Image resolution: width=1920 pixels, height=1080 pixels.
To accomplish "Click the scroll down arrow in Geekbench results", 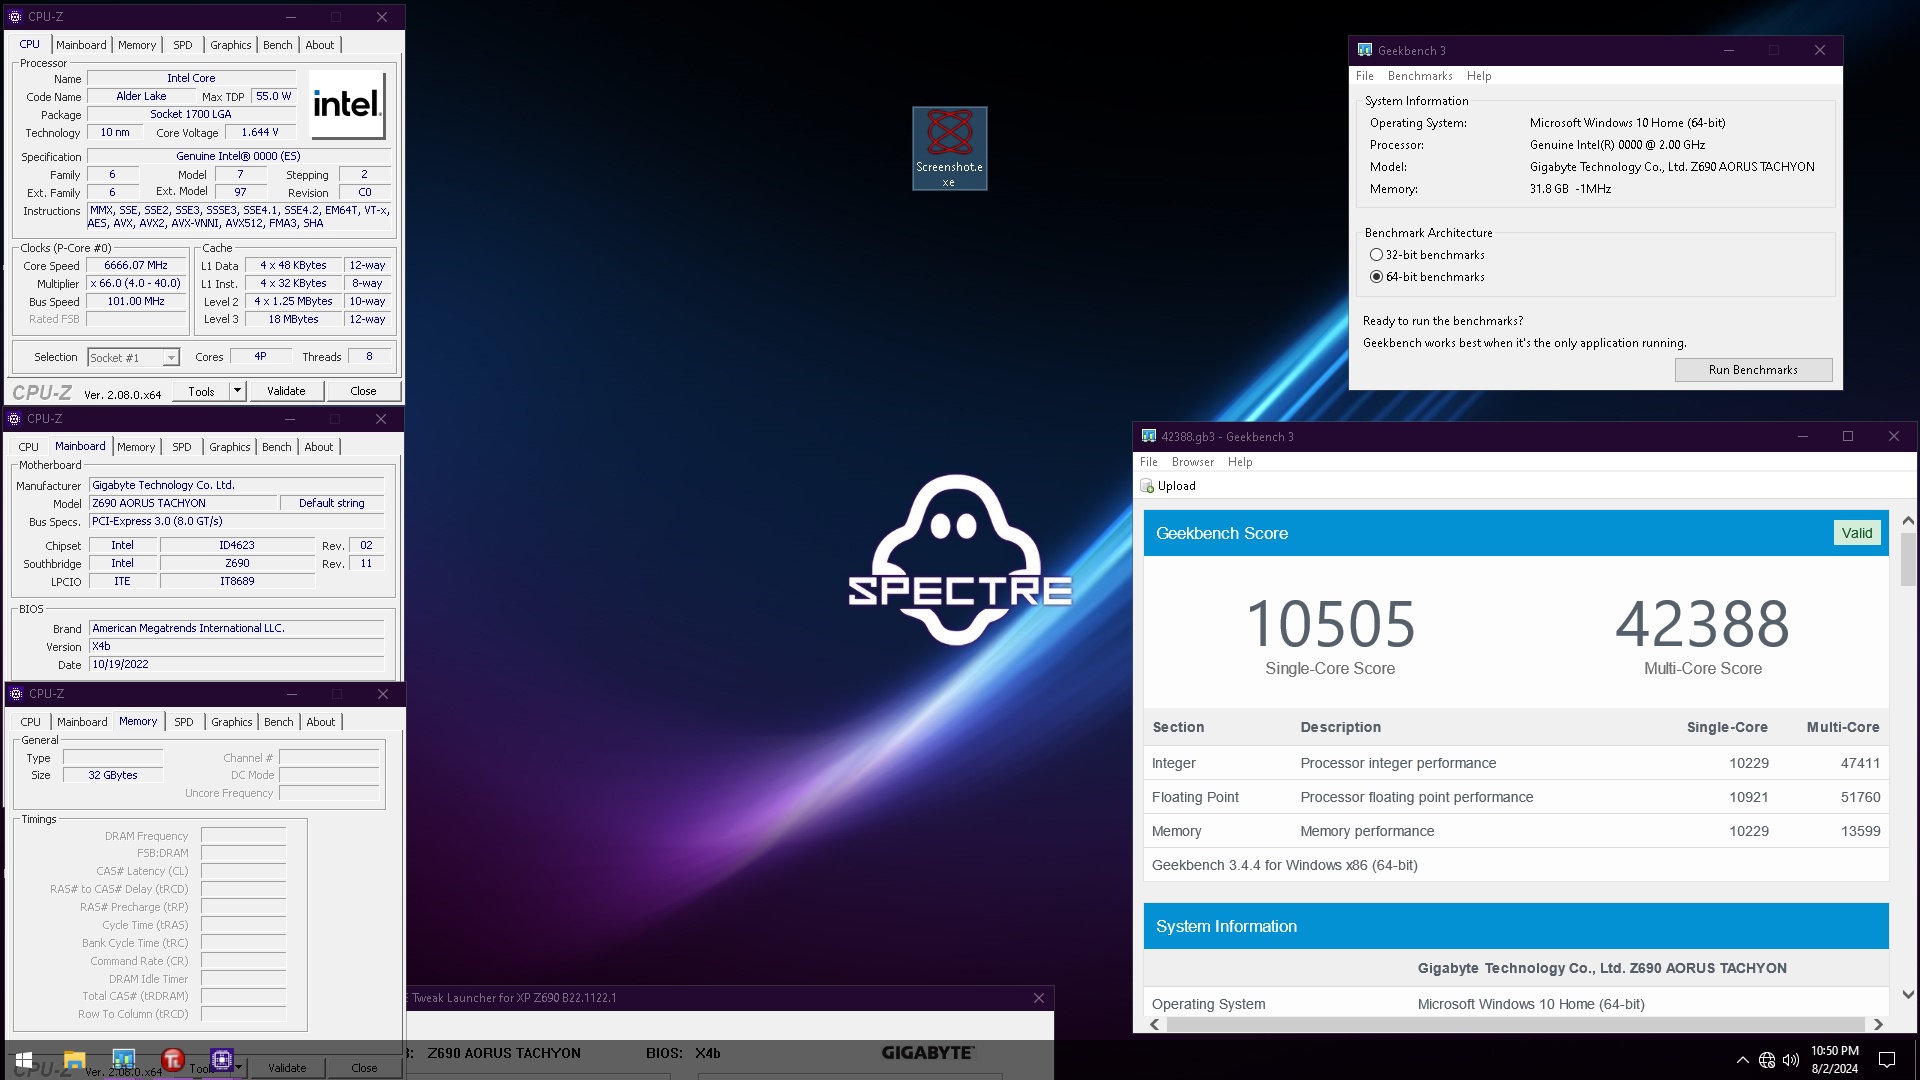I will [1908, 994].
